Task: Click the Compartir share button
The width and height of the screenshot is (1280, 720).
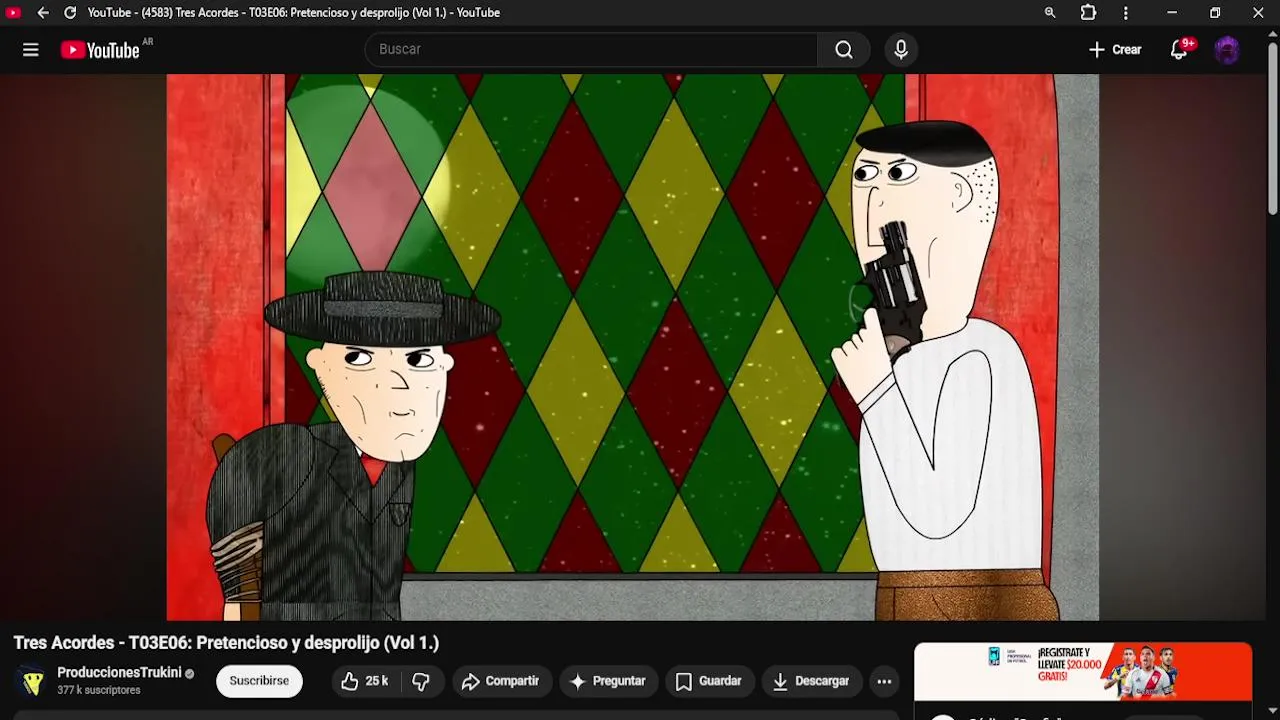Action: (x=500, y=681)
